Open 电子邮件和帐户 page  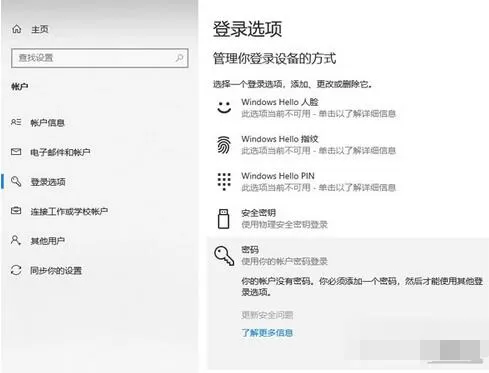coord(60,152)
